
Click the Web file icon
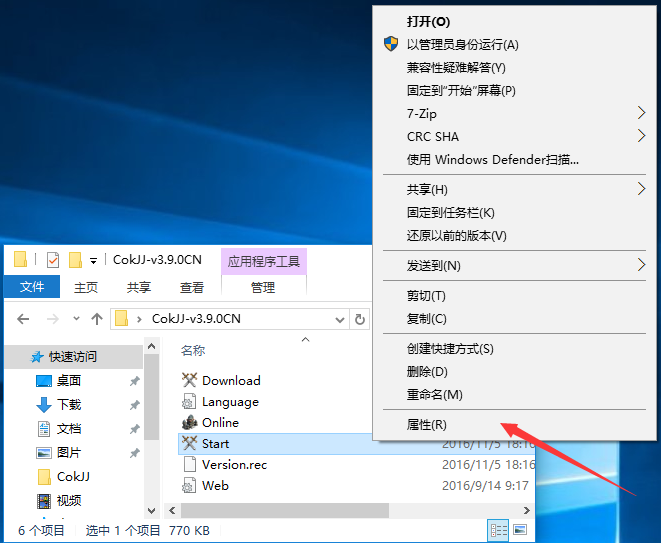pos(190,485)
